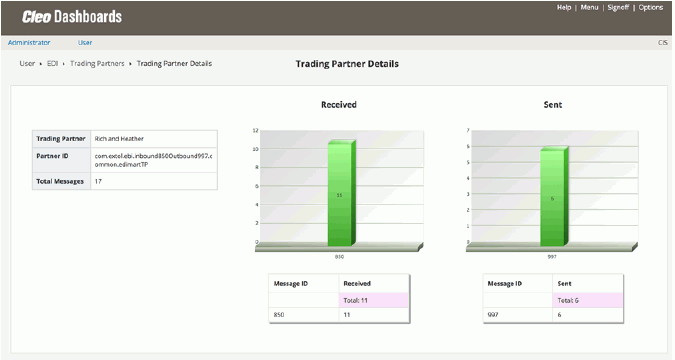Open the Menu link in header

(x=589, y=7)
